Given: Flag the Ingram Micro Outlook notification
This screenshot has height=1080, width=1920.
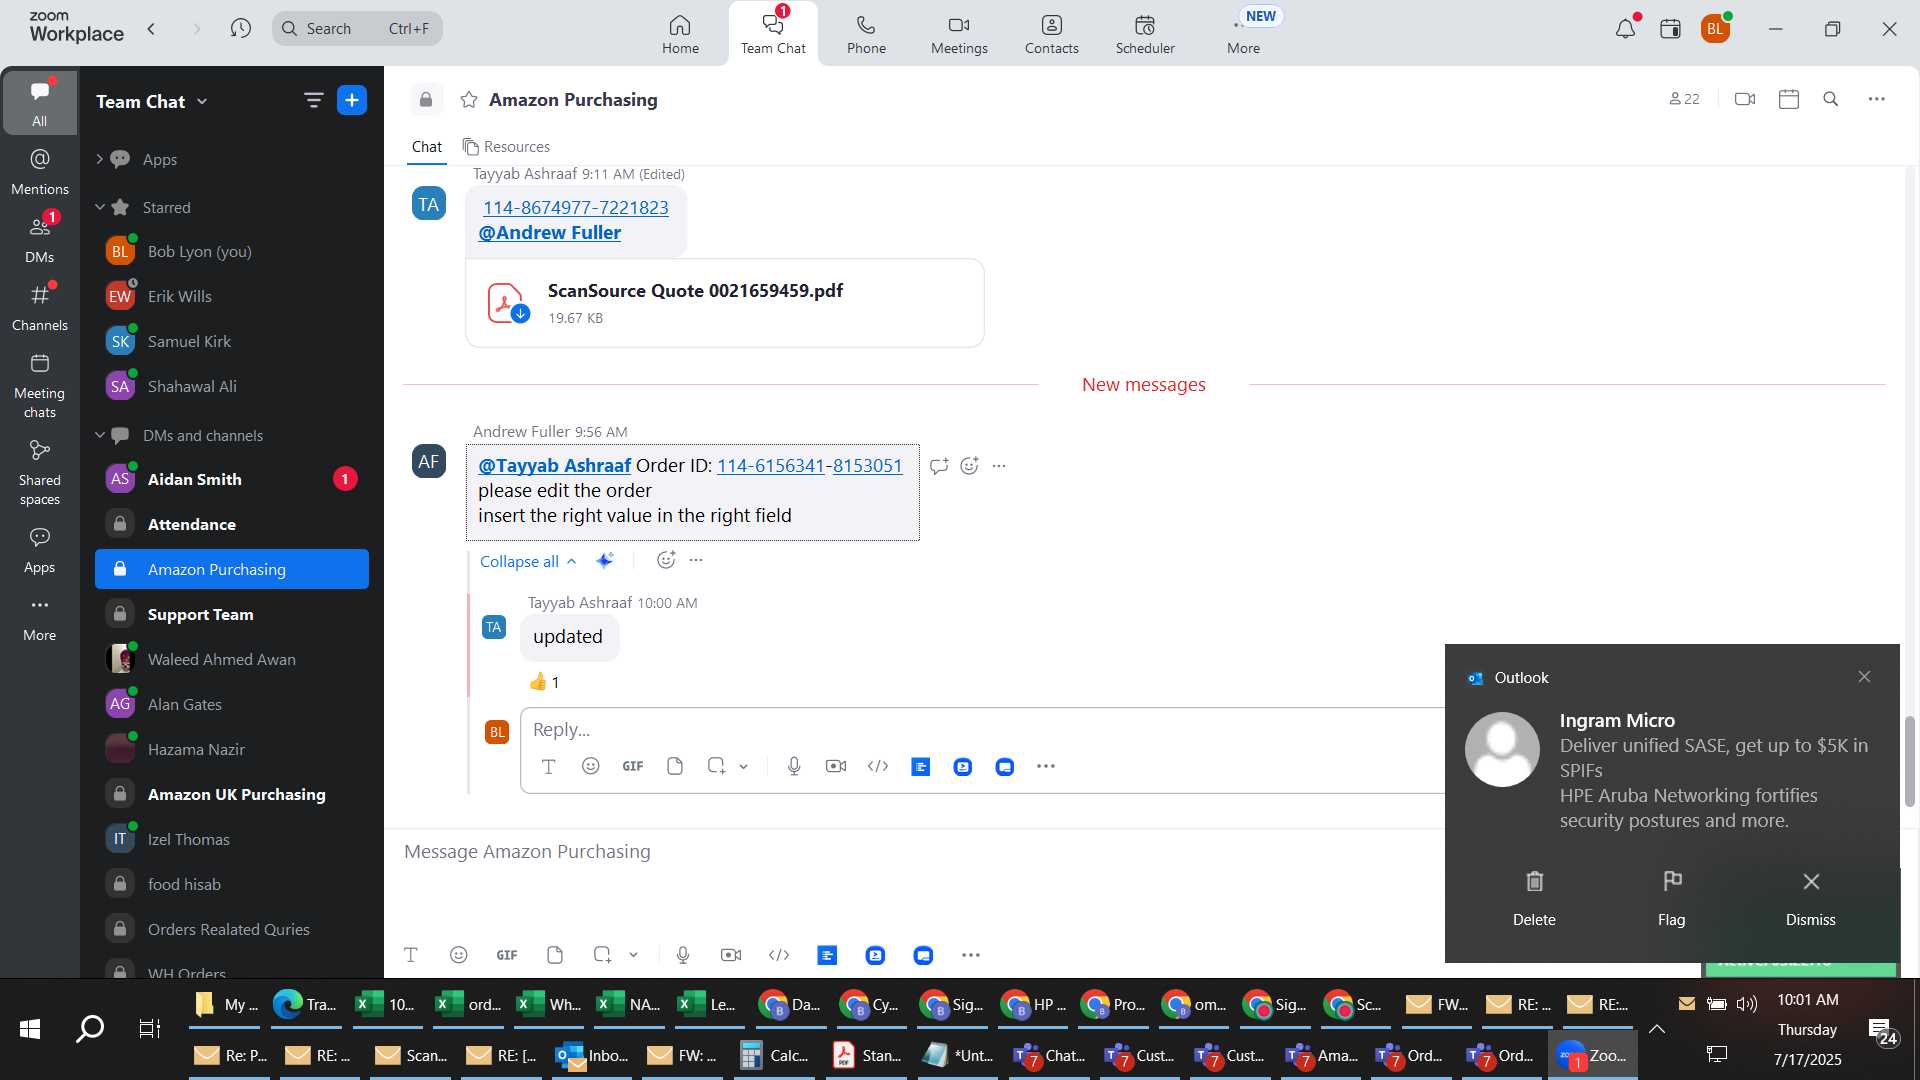Looking at the screenshot, I should tap(1671, 897).
